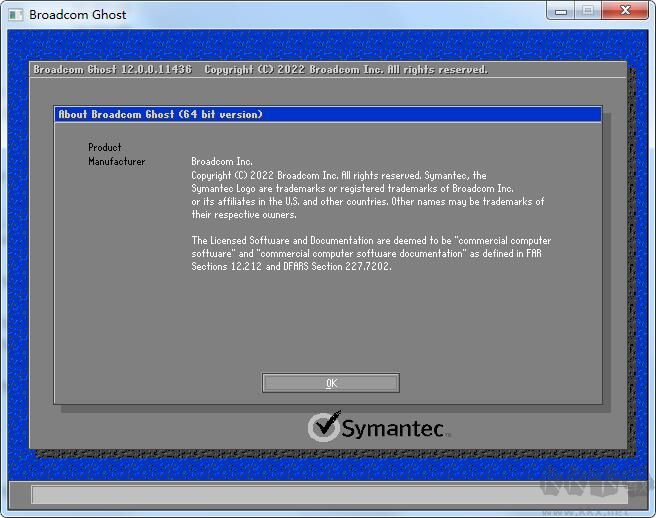The width and height of the screenshot is (656, 518).
Task: Click the 'Manufacturer' label text
Action: coord(116,161)
